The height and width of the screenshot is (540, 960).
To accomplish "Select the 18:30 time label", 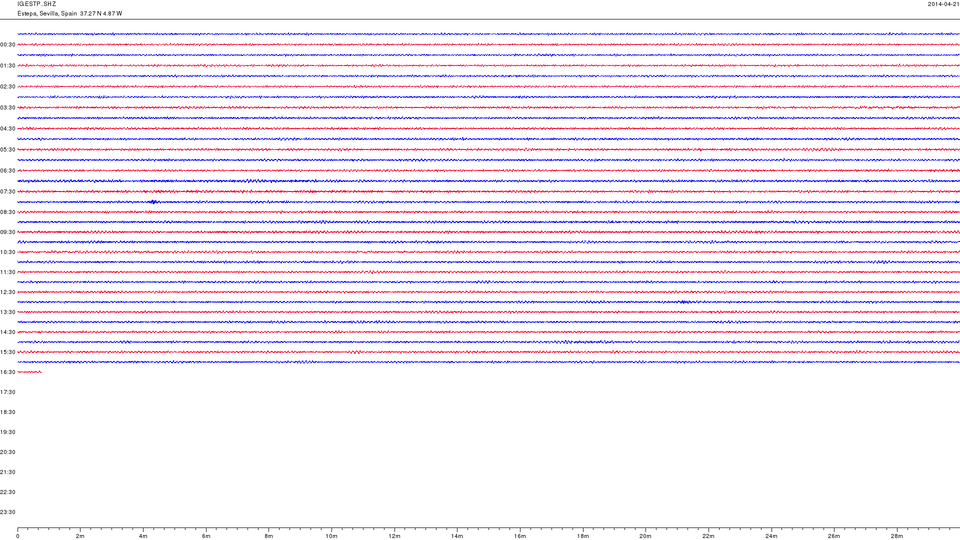I will (x=7, y=413).
